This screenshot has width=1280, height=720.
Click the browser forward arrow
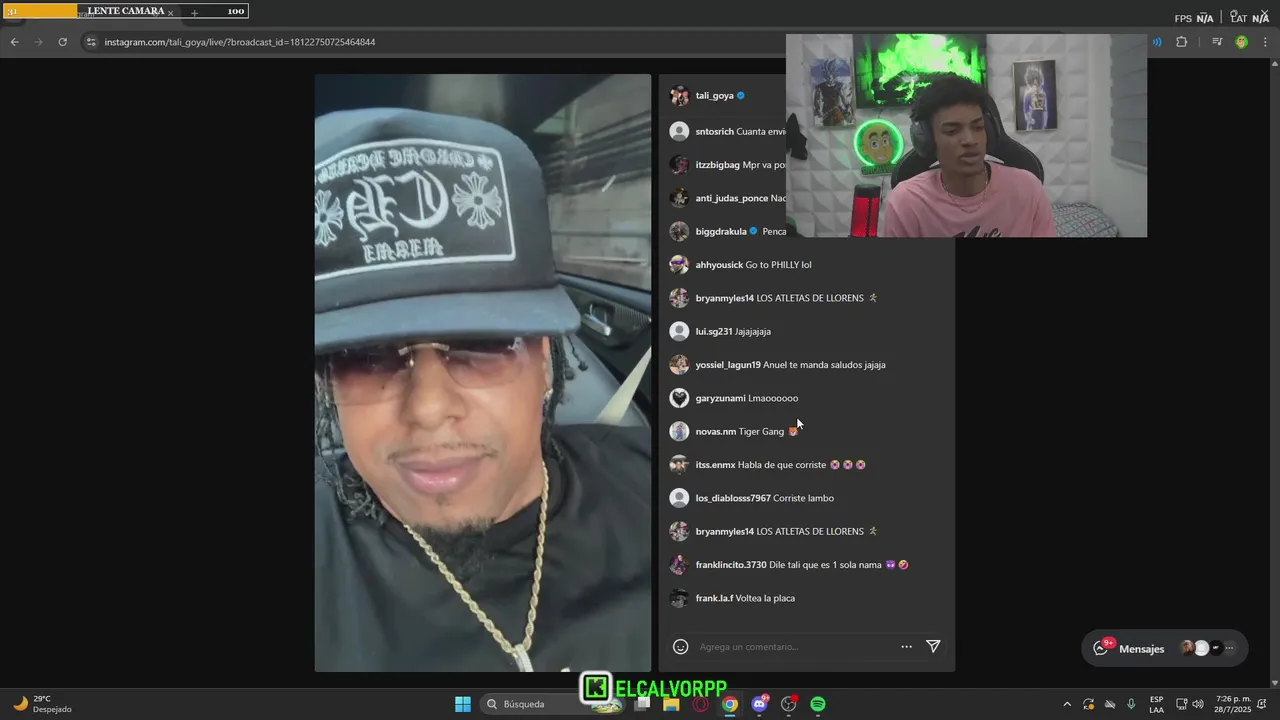(38, 42)
